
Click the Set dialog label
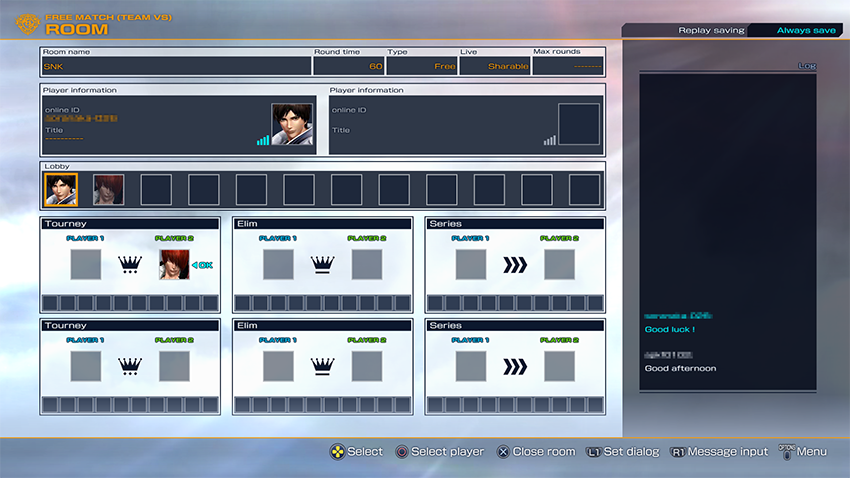(631, 451)
